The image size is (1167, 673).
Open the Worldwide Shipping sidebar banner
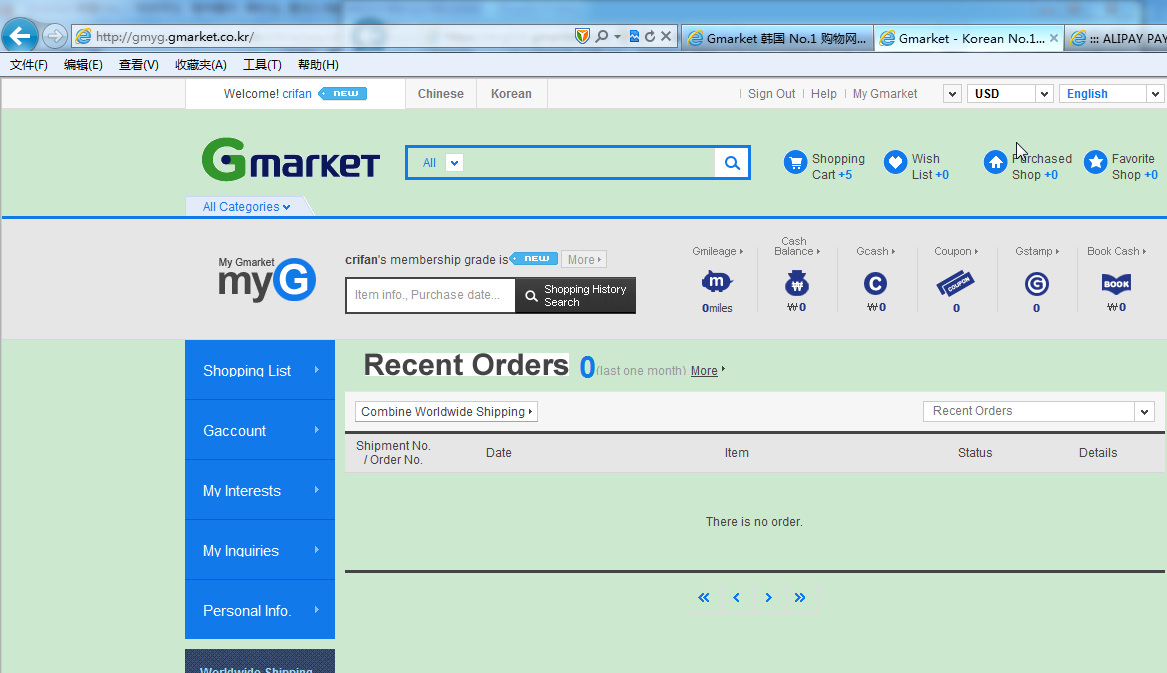click(x=260, y=662)
